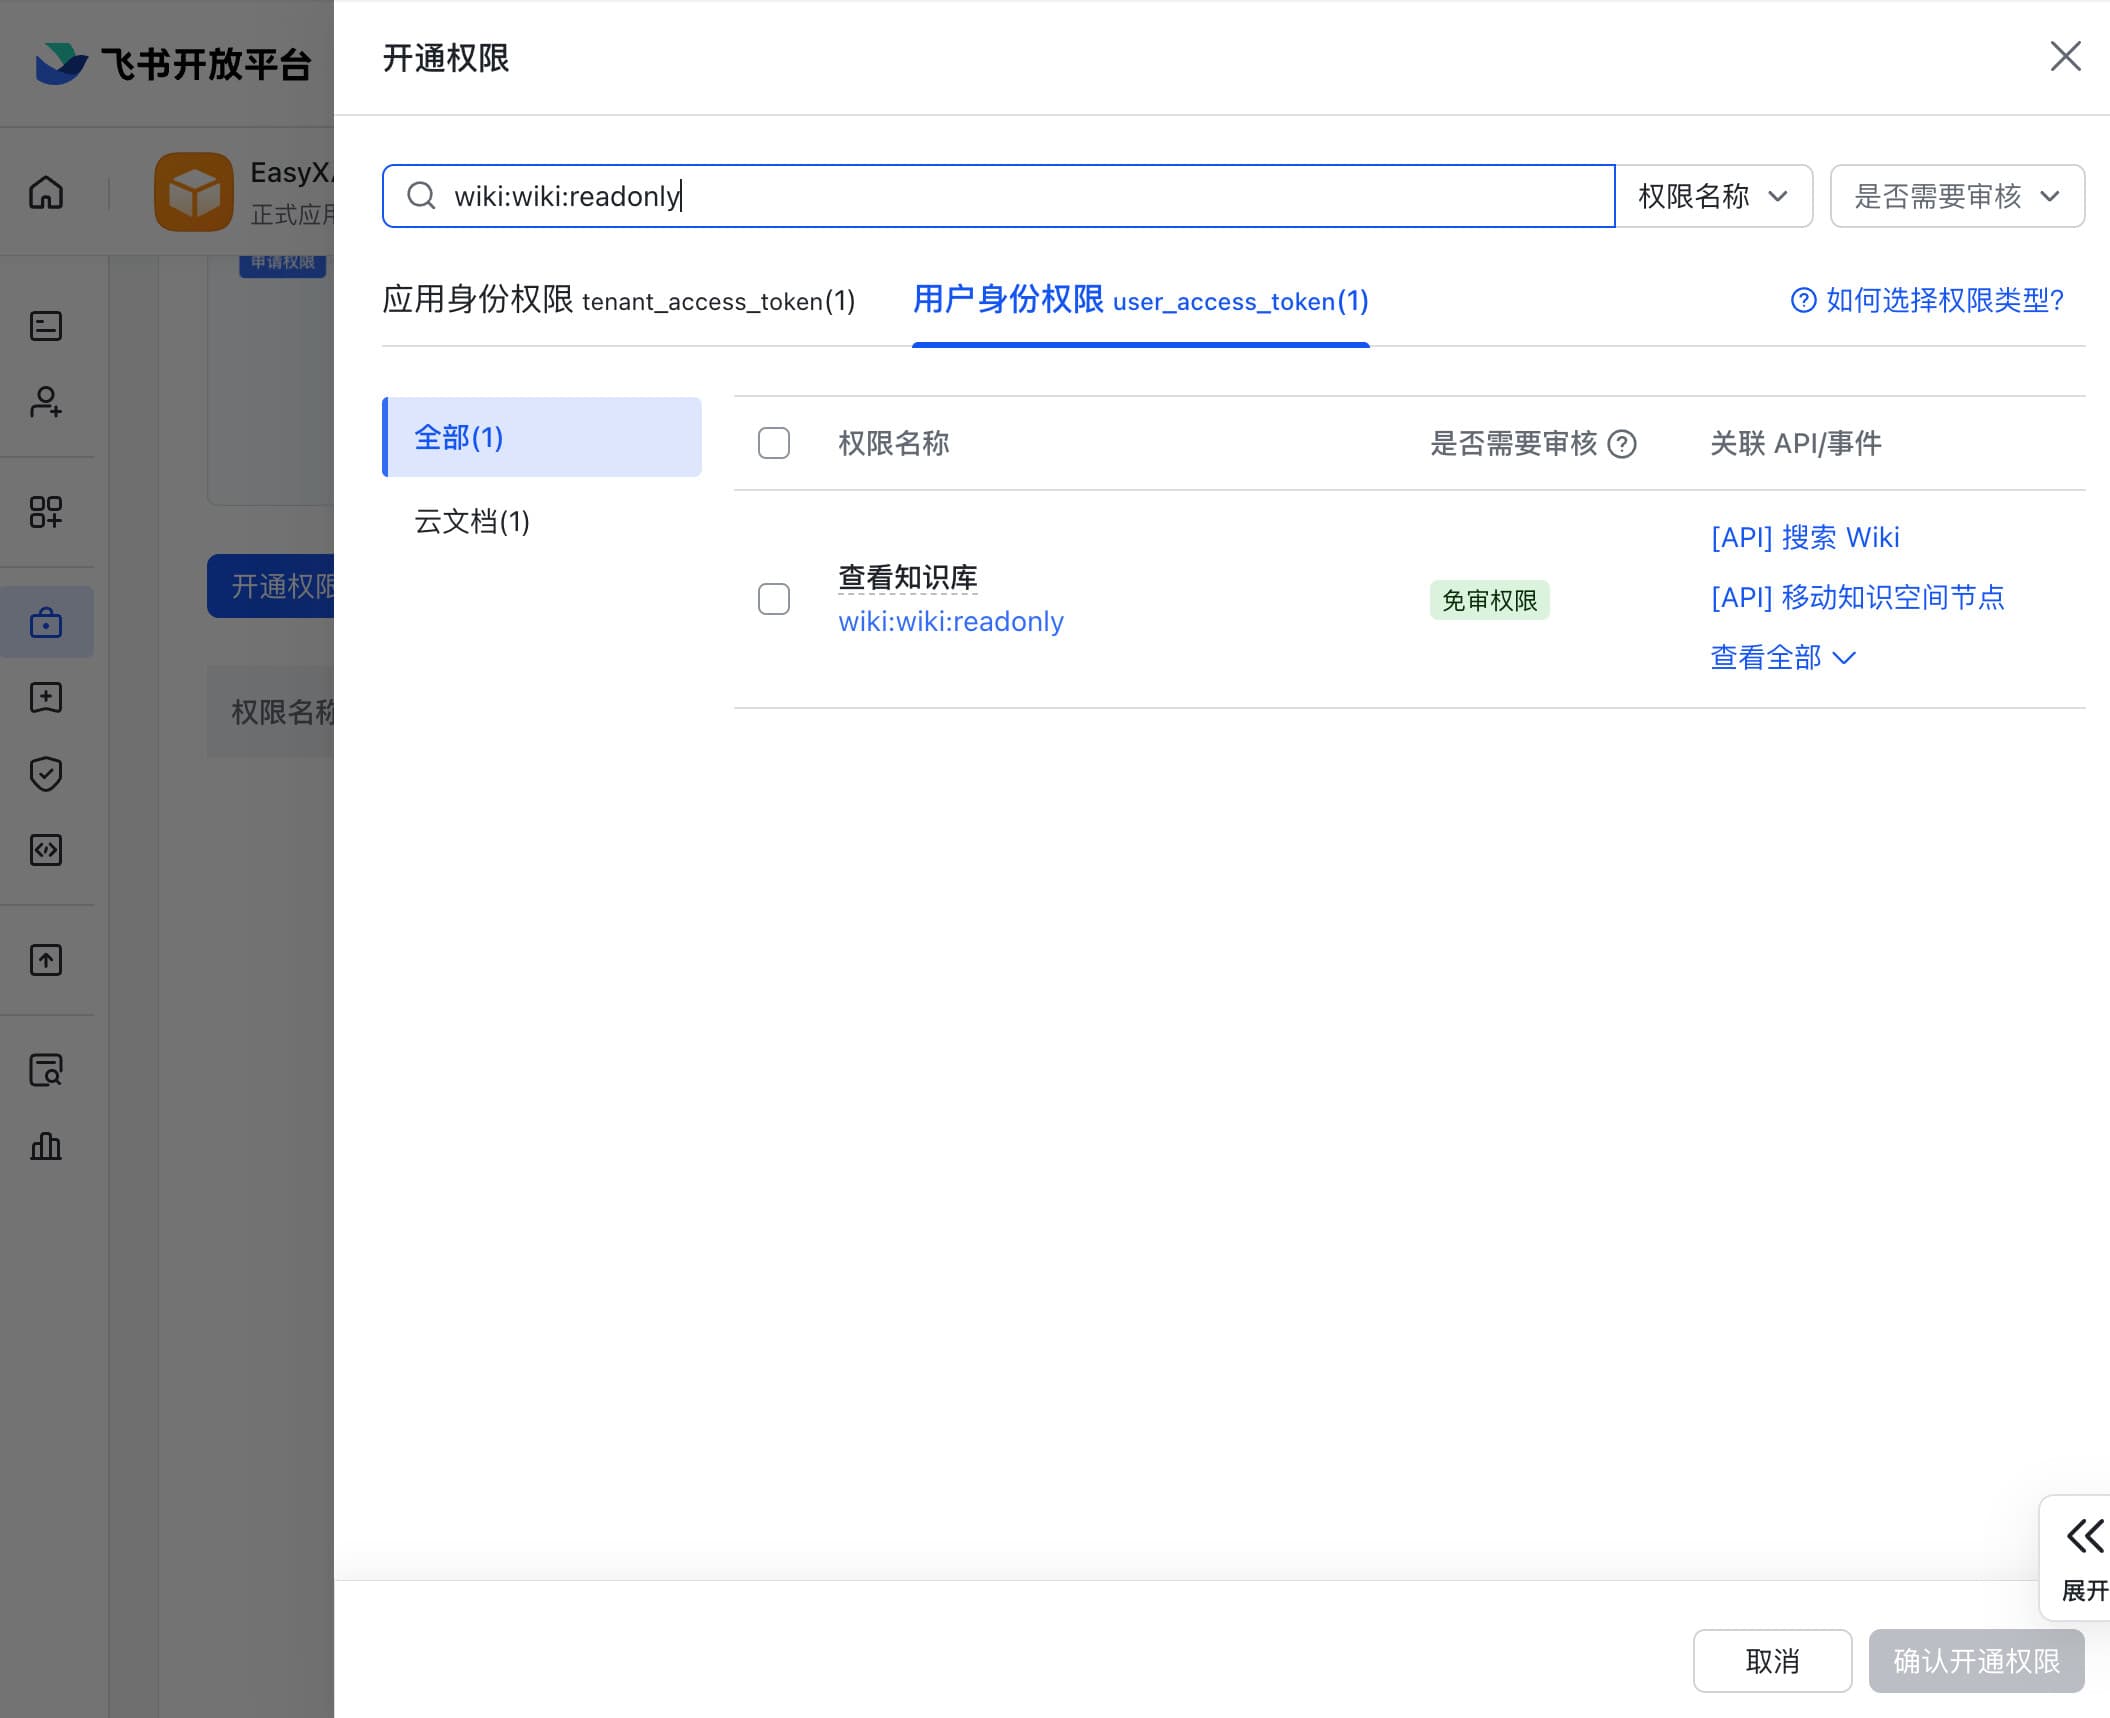Open the 是否需要审核 filter dropdown
Image resolution: width=2110 pixels, height=1718 pixels.
(1957, 196)
